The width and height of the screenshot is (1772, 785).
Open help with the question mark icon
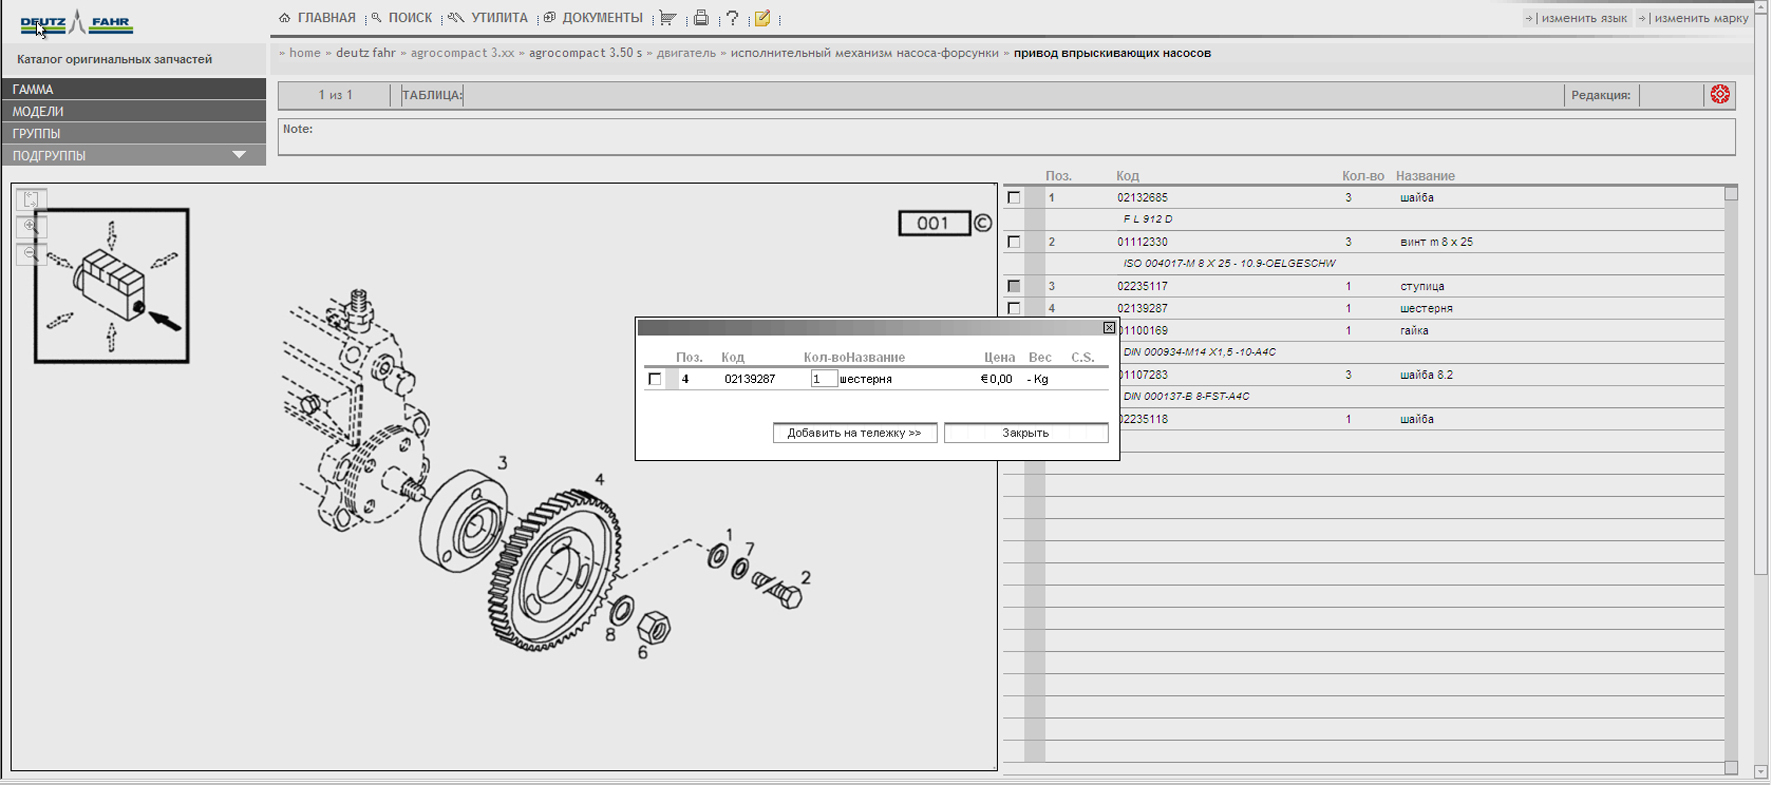[x=733, y=18]
